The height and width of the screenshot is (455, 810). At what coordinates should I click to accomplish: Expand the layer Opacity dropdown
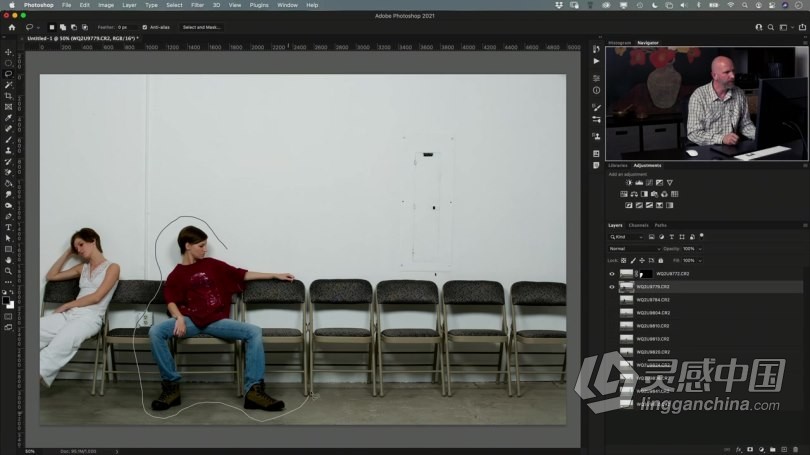coord(698,248)
